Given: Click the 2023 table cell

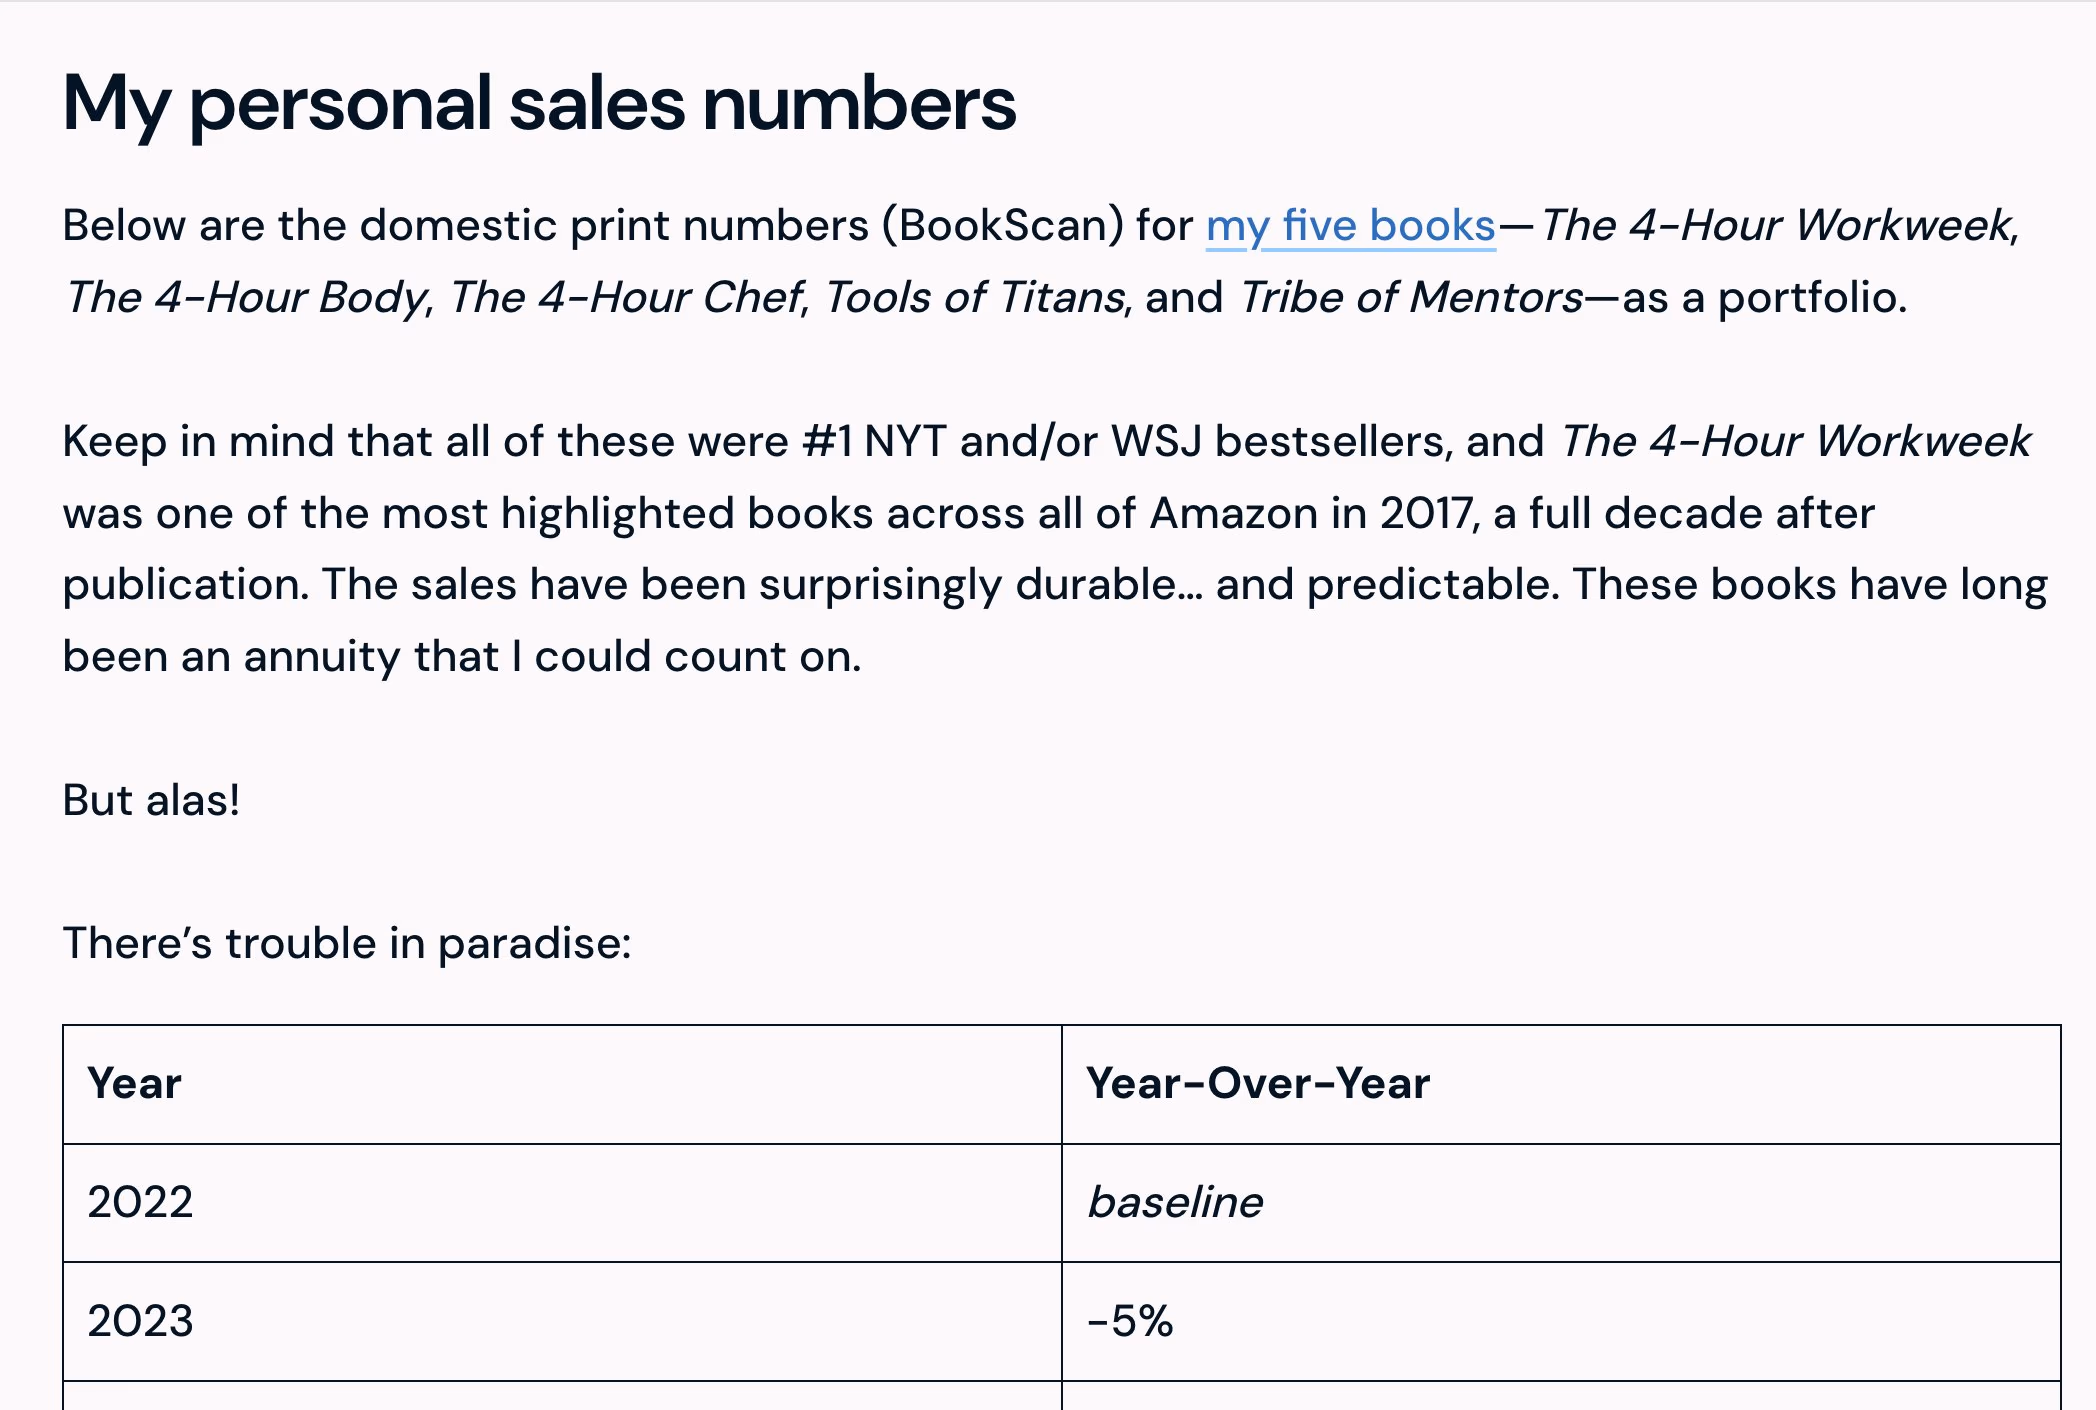Looking at the screenshot, I should (x=562, y=1321).
